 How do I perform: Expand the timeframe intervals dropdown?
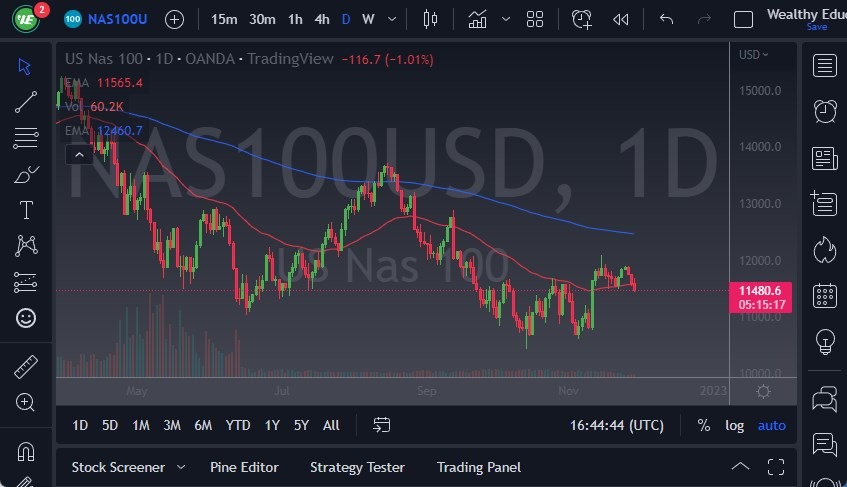point(392,19)
